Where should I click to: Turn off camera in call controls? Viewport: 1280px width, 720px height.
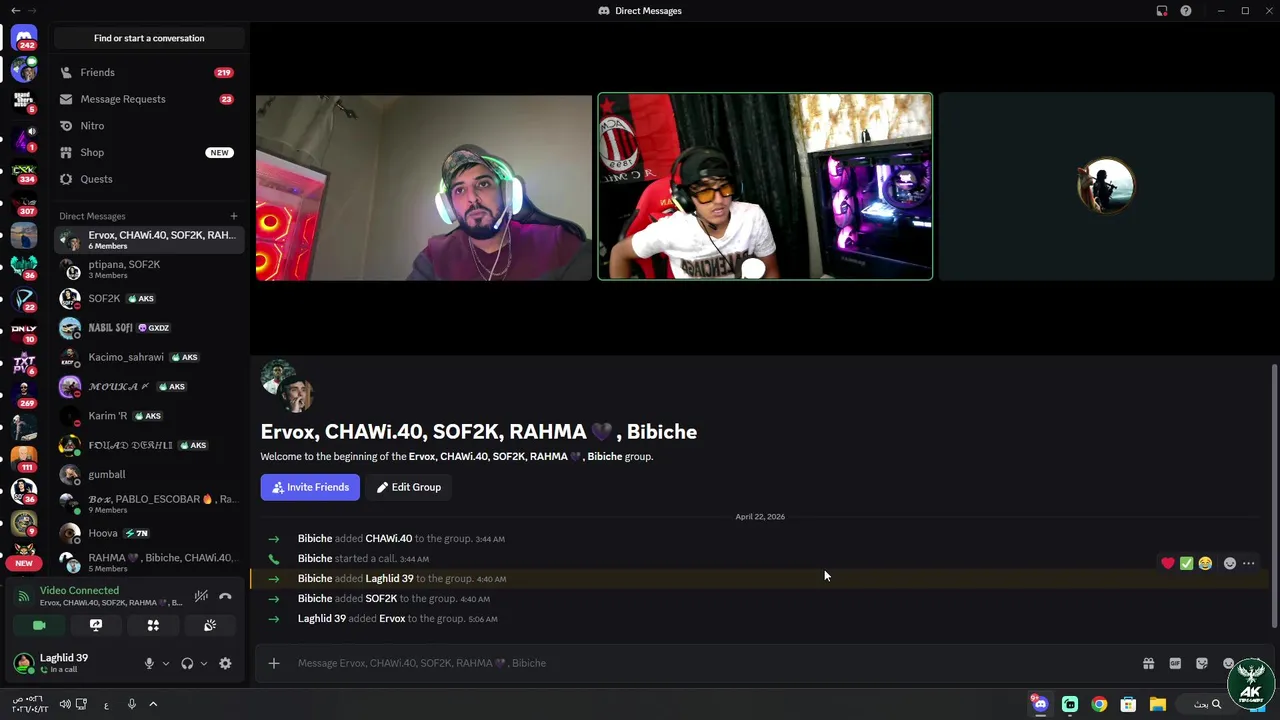[39, 625]
